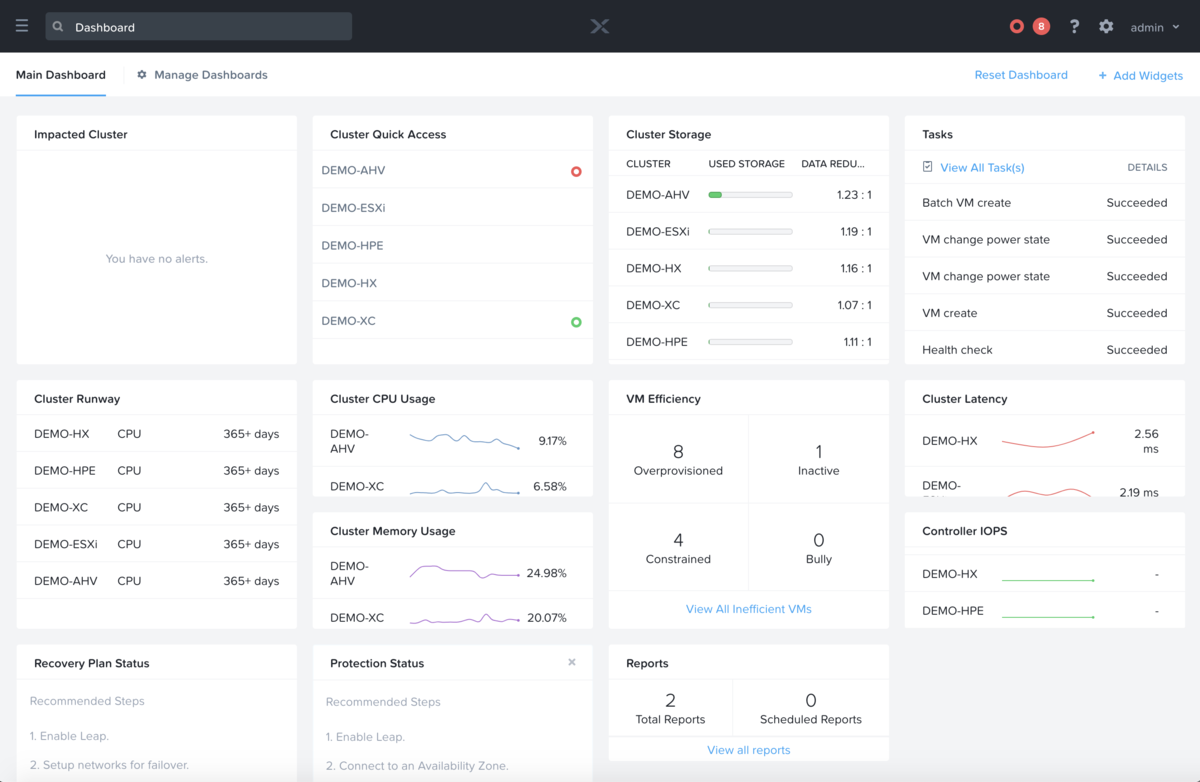
Task: Click the red alert indicator beside DEMO-AHV
Action: click(x=576, y=171)
